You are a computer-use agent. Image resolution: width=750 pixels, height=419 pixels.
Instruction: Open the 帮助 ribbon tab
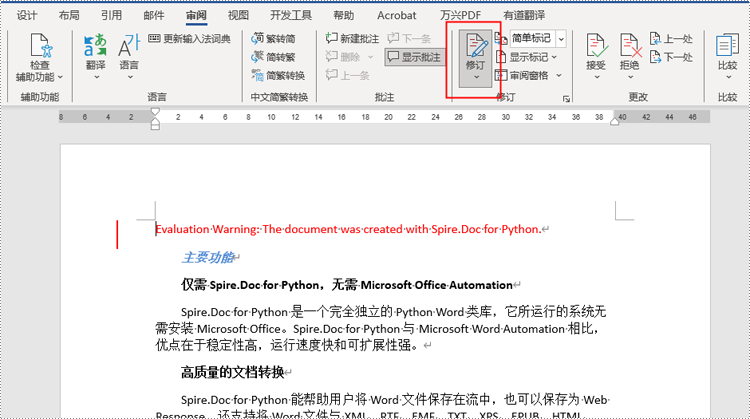[343, 15]
